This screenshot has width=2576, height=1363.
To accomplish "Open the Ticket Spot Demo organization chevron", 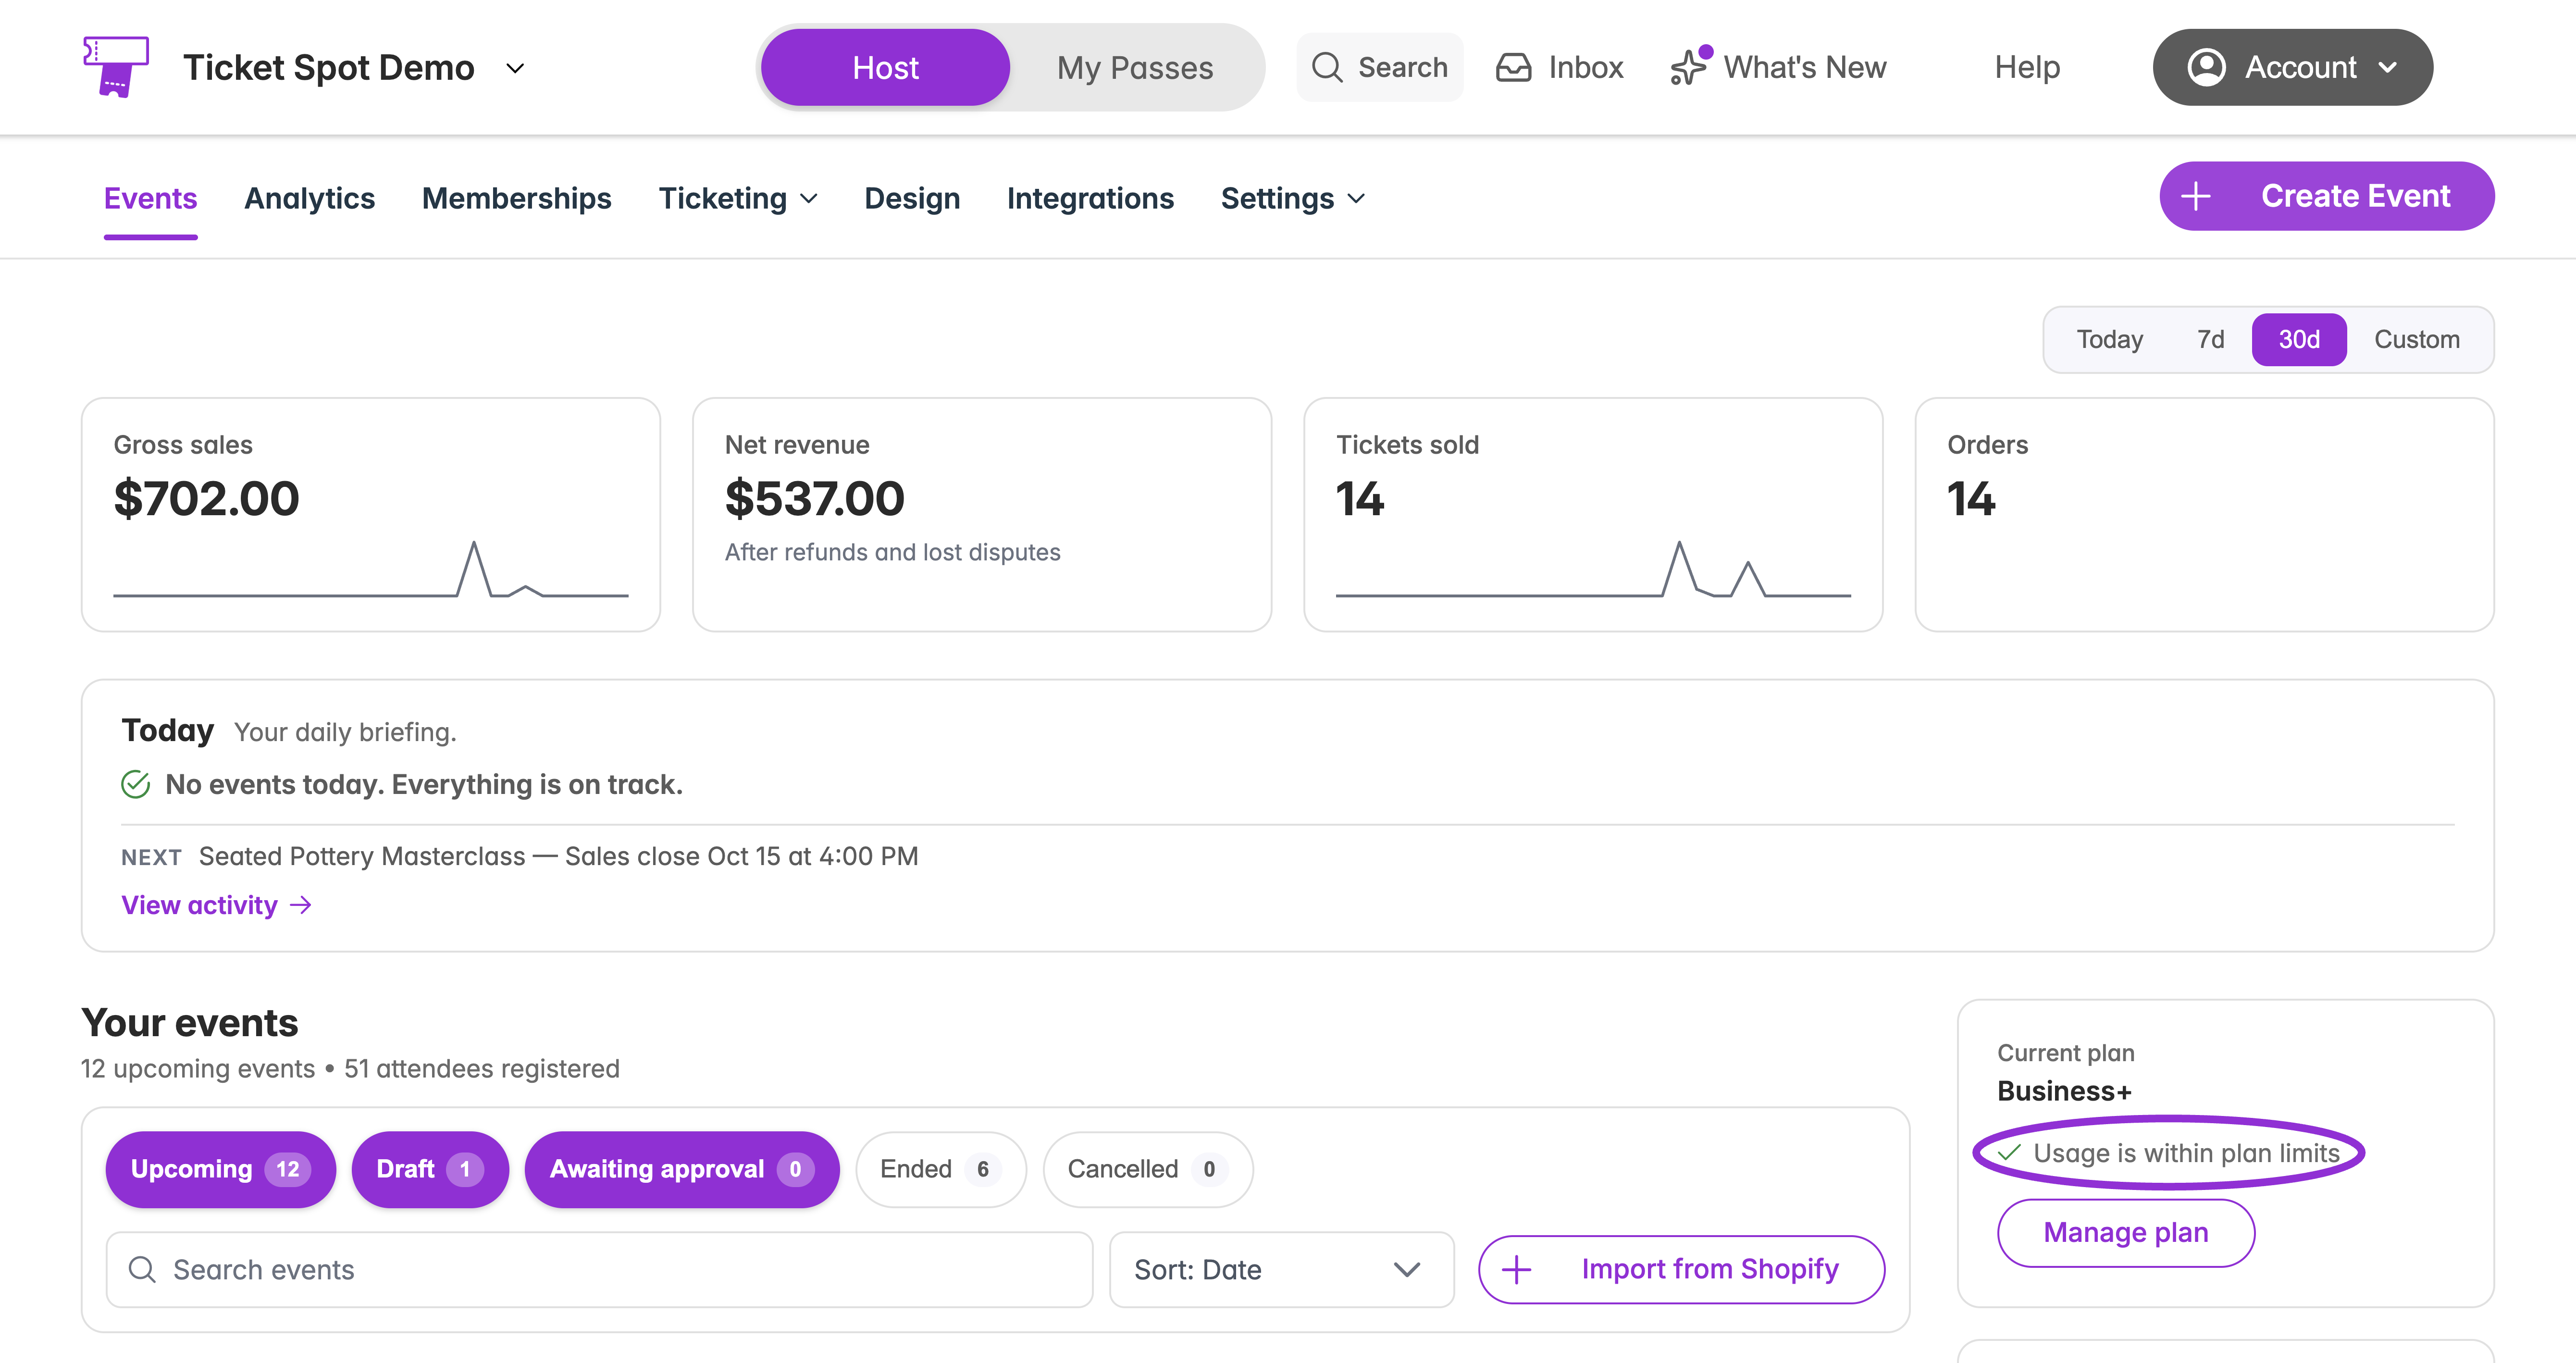I will [515, 68].
